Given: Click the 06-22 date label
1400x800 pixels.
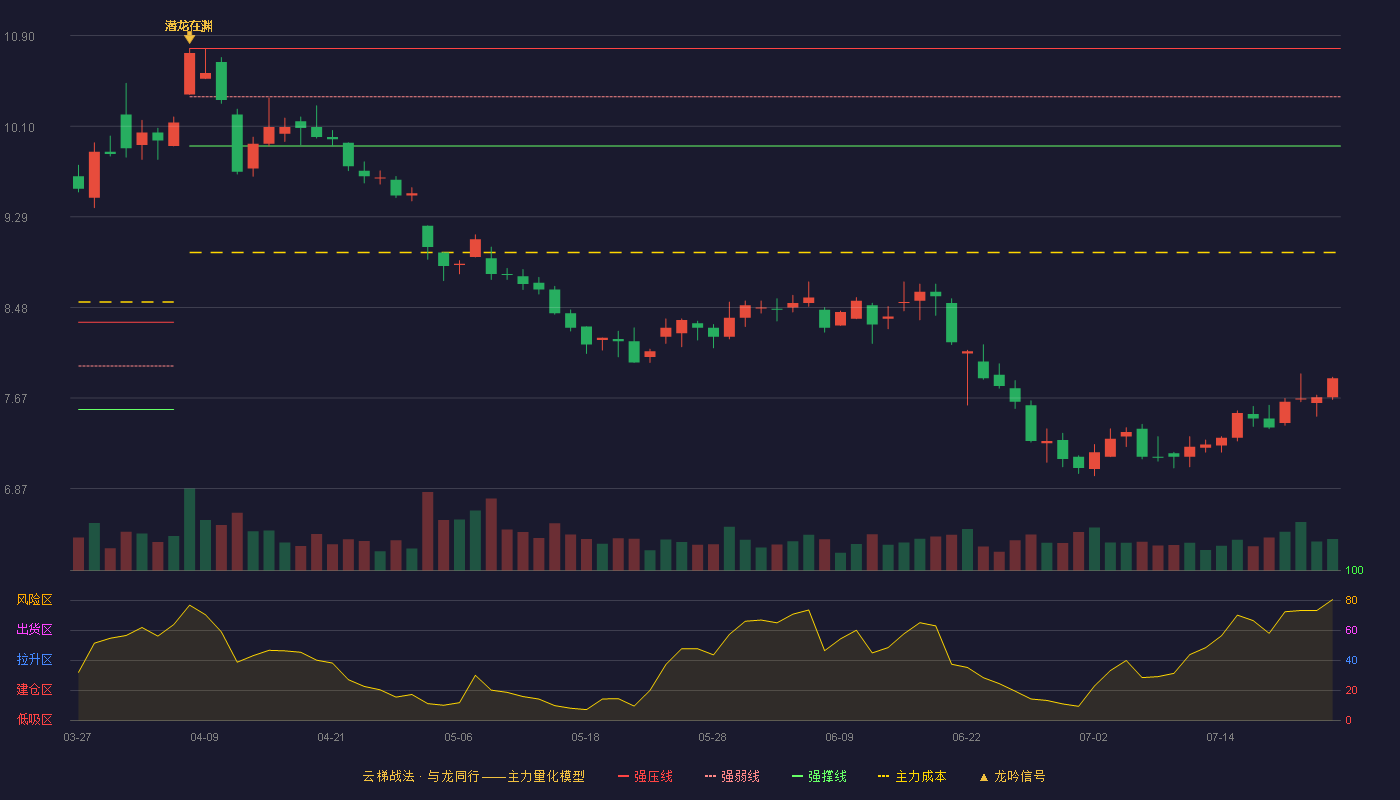Looking at the screenshot, I should coord(966,737).
